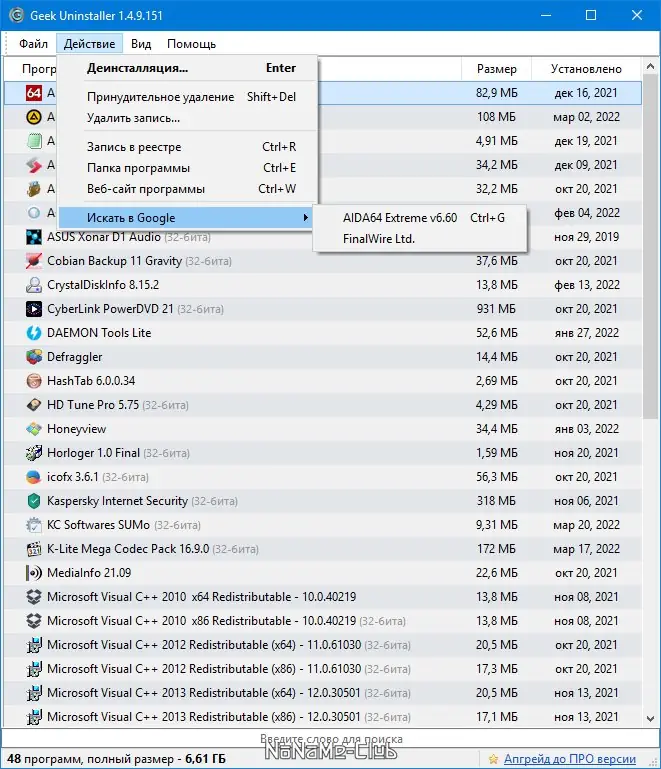The height and width of the screenshot is (769, 661).
Task: Select Принудительное удаление menu entry
Action: coord(188,97)
